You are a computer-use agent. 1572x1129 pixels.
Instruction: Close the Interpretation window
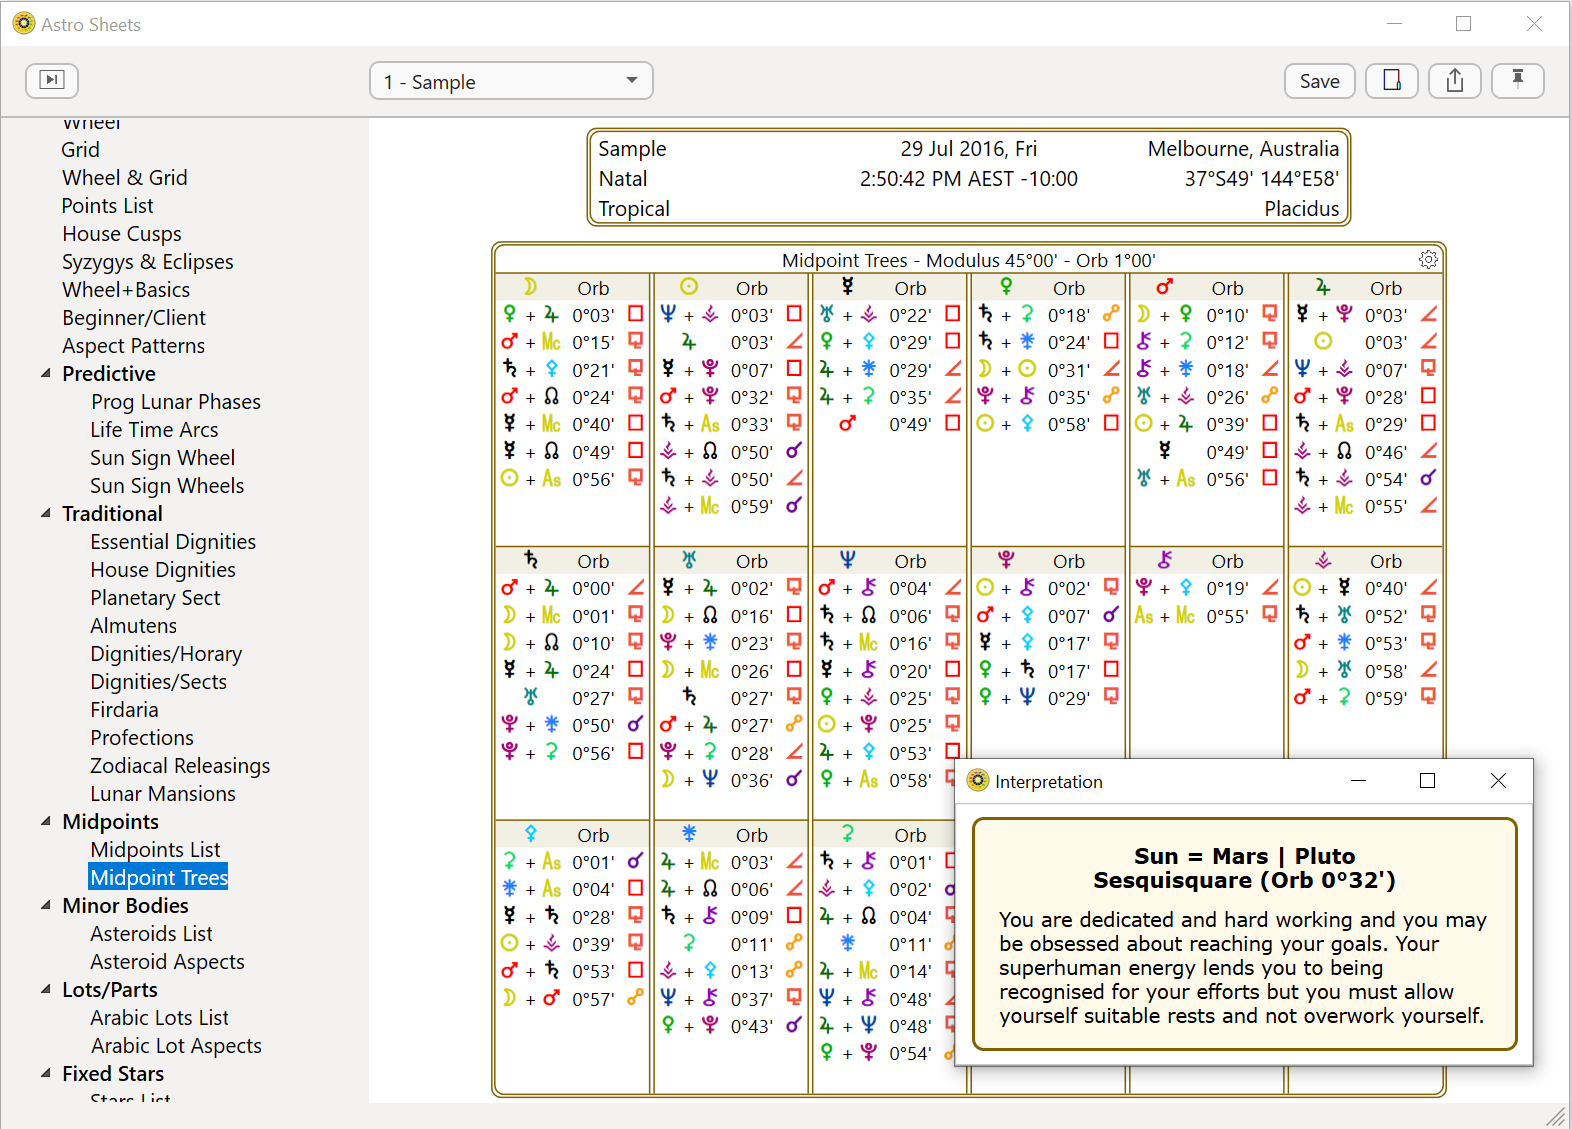tap(1498, 781)
